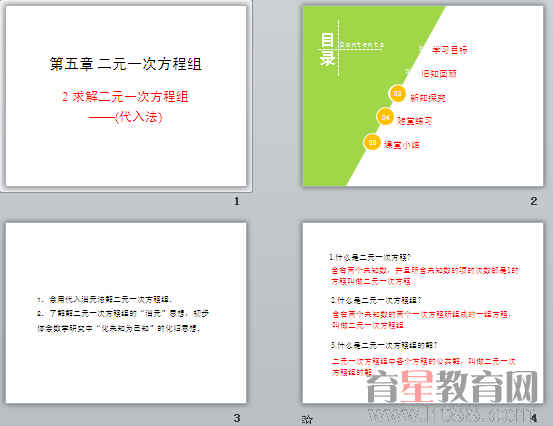Select slide 3 learning goals thumbnail
The width and height of the screenshot is (553, 426).
pos(126,313)
